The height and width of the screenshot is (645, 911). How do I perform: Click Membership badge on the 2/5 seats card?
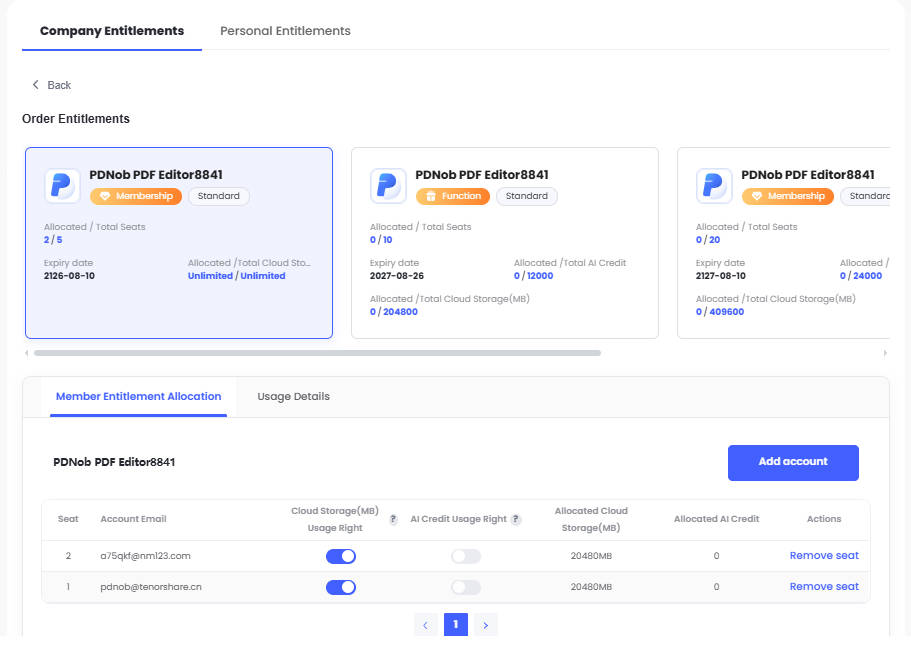pyautogui.click(x=136, y=196)
